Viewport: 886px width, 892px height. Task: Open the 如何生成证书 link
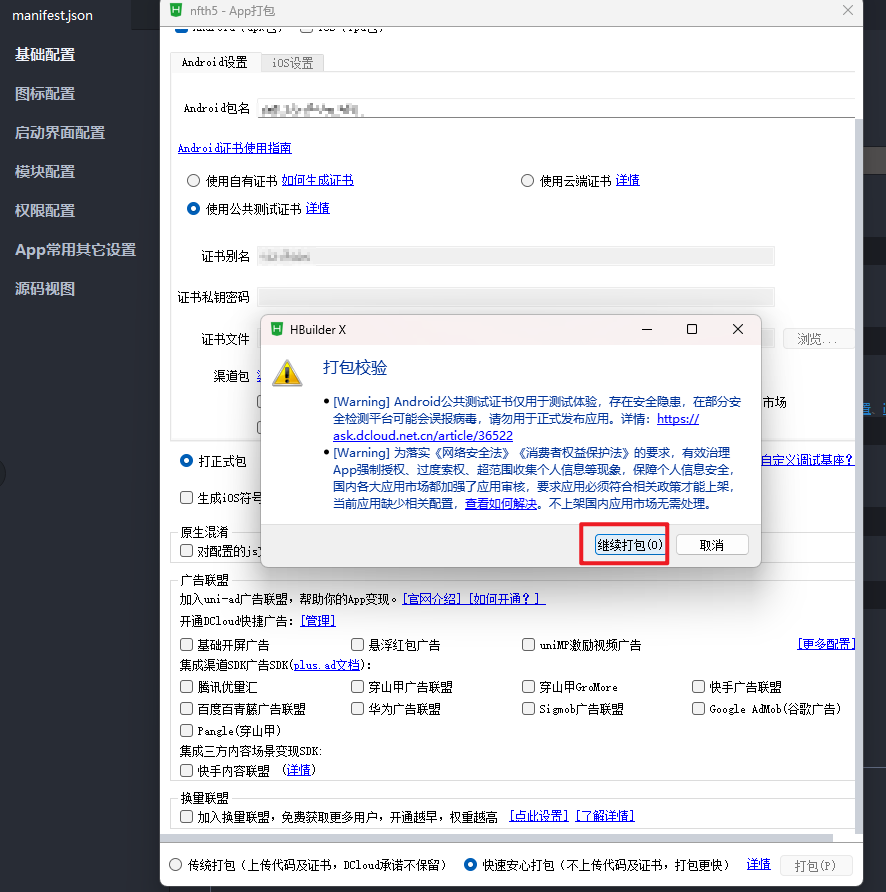[318, 180]
